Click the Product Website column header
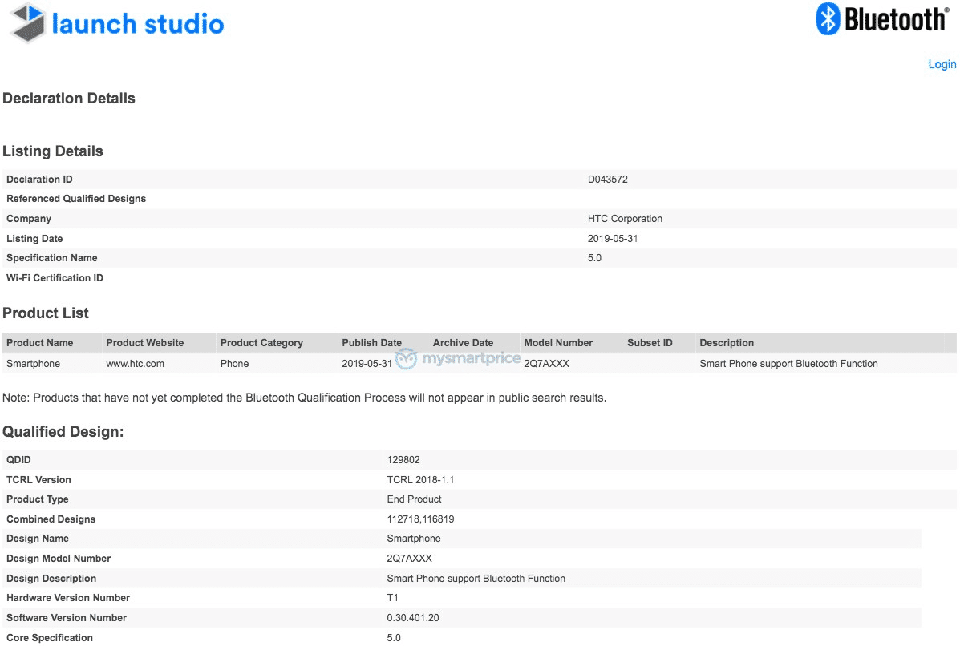Screen dimensions: 960x646 (x=145, y=343)
